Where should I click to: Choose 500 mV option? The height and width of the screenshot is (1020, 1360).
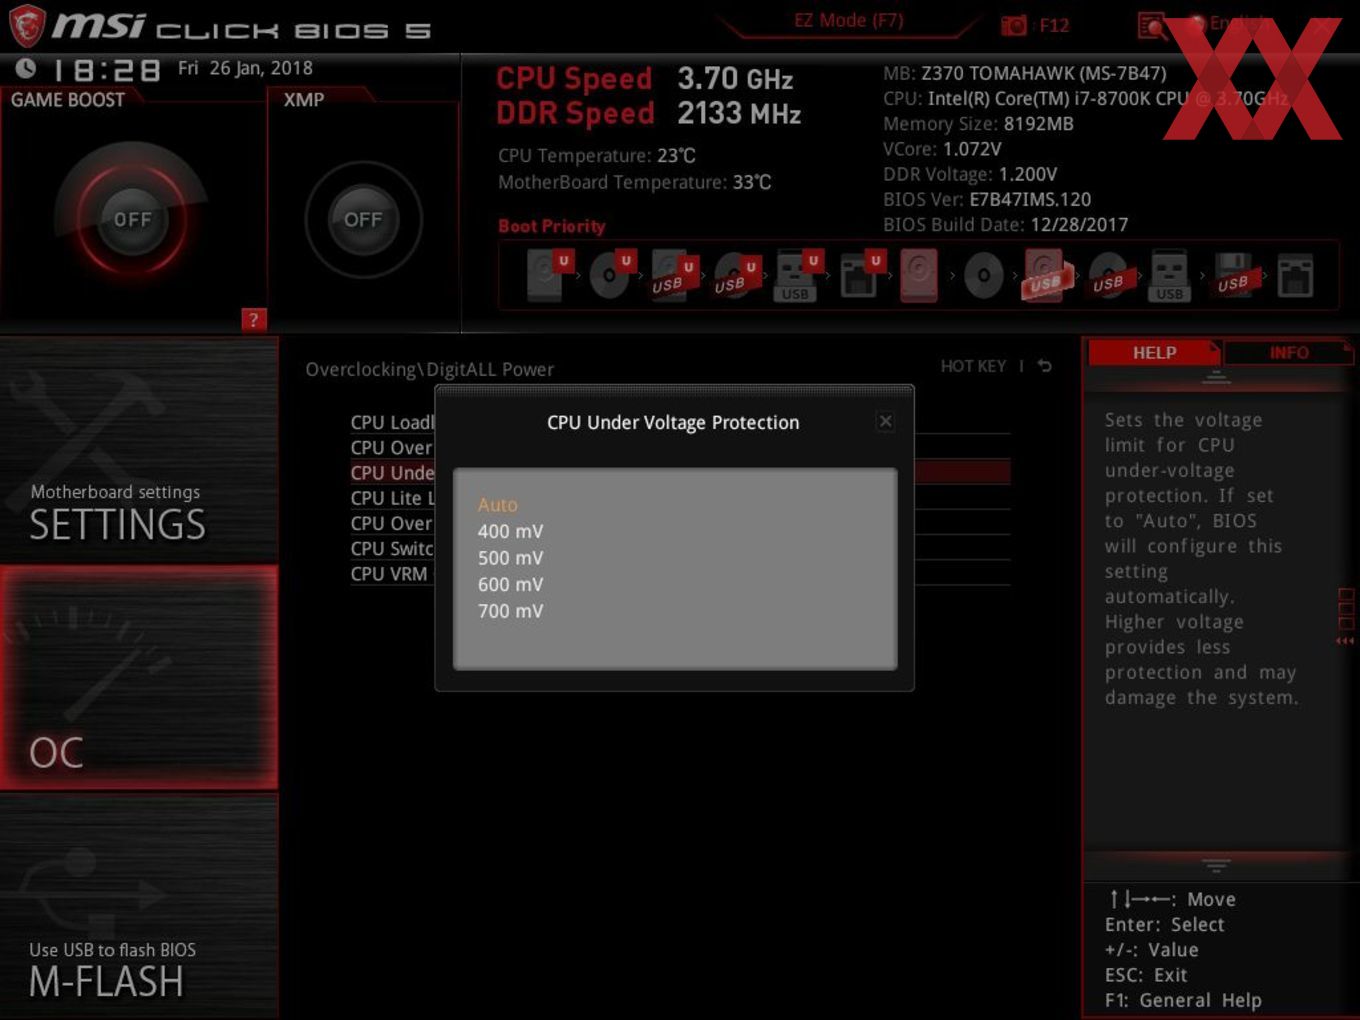click(x=510, y=558)
